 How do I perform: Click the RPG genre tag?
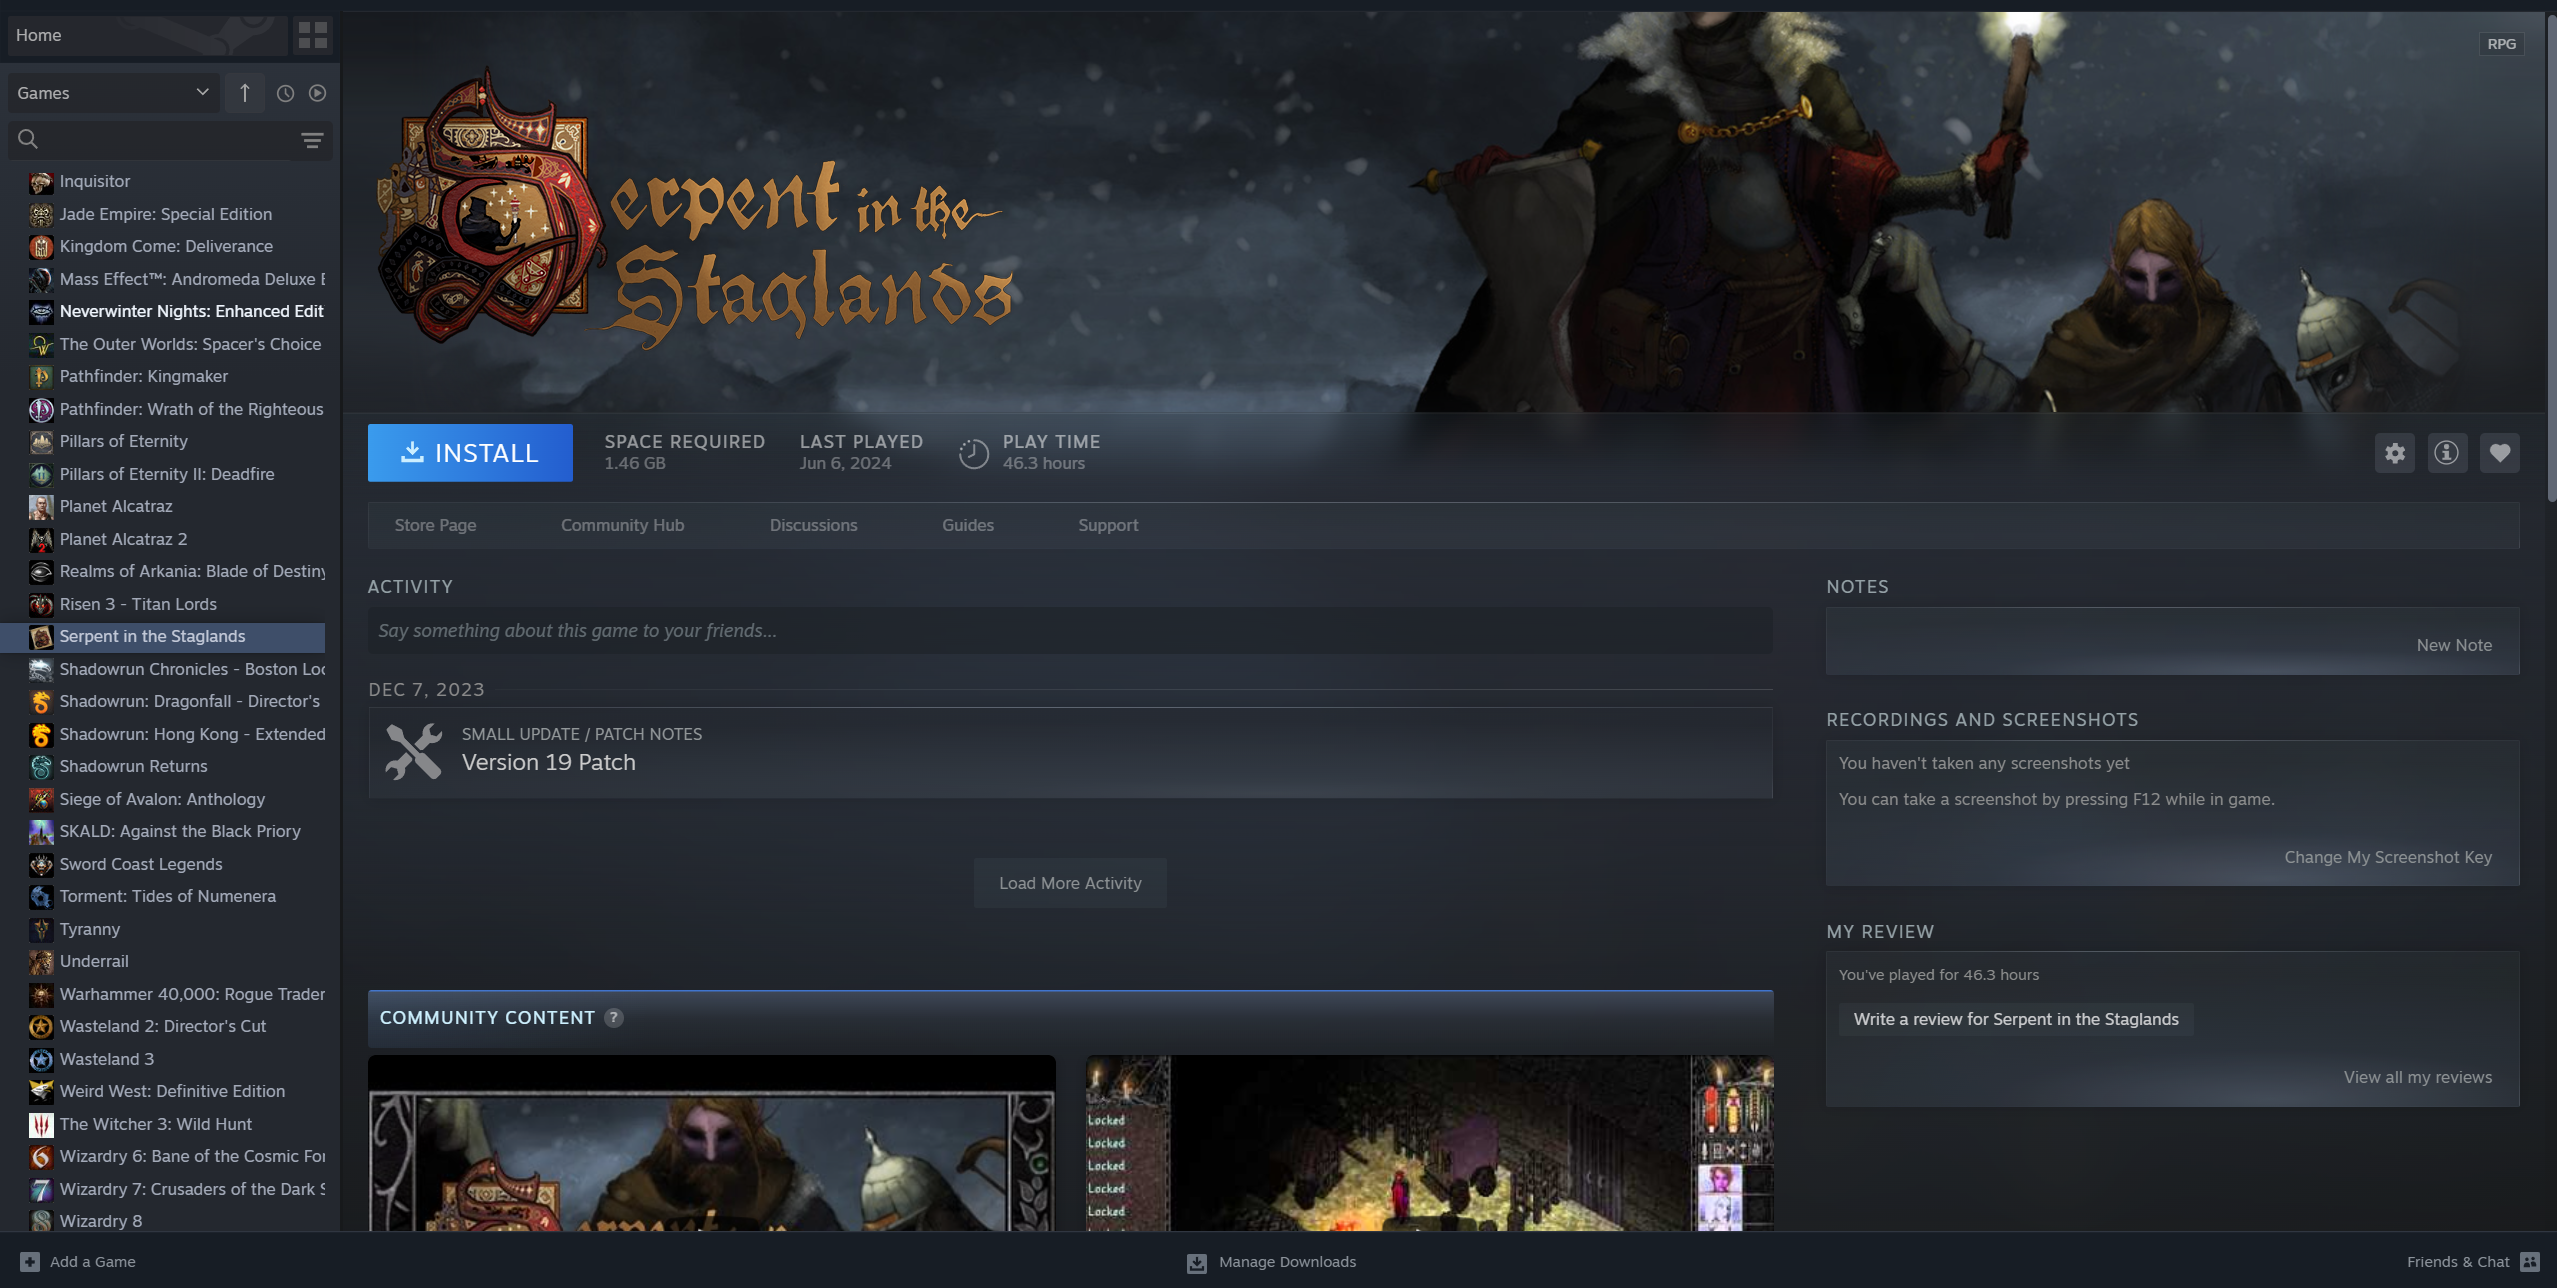(x=2501, y=44)
